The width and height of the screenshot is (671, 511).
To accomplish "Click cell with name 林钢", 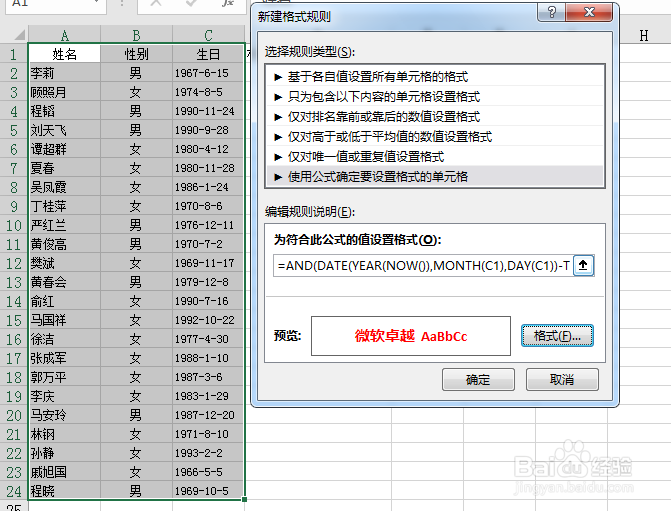I will click(x=64, y=434).
